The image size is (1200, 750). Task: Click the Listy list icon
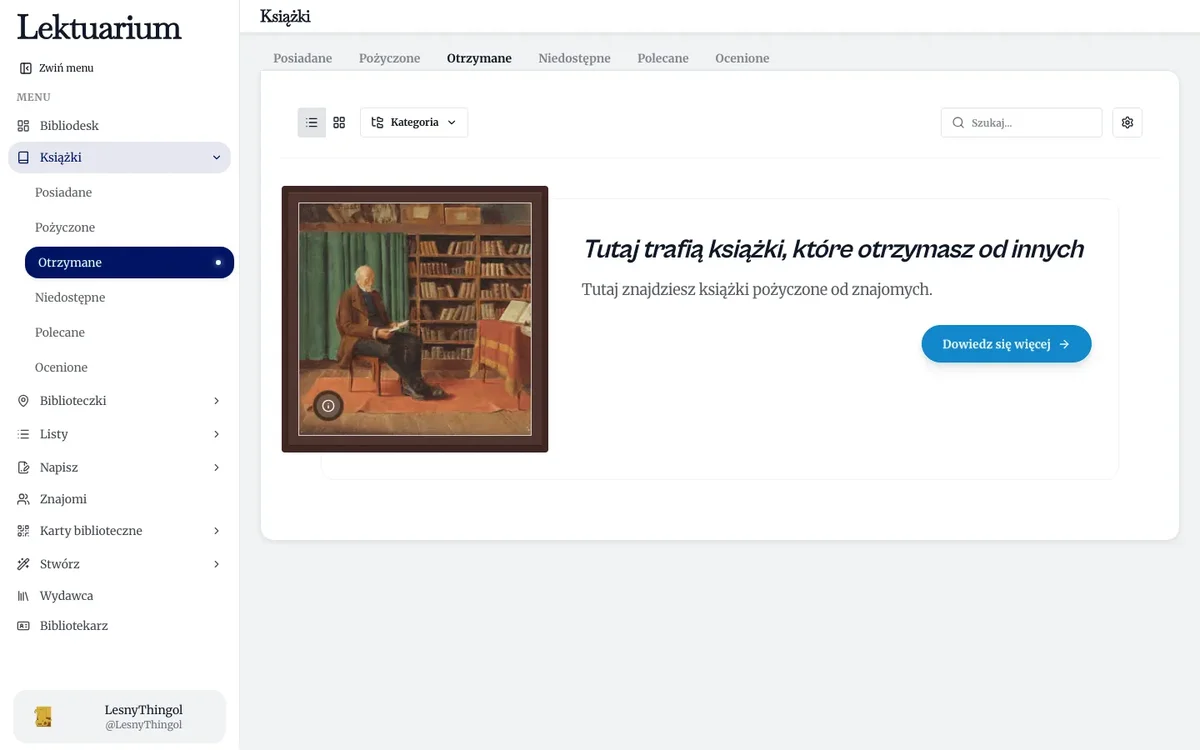coord(24,434)
